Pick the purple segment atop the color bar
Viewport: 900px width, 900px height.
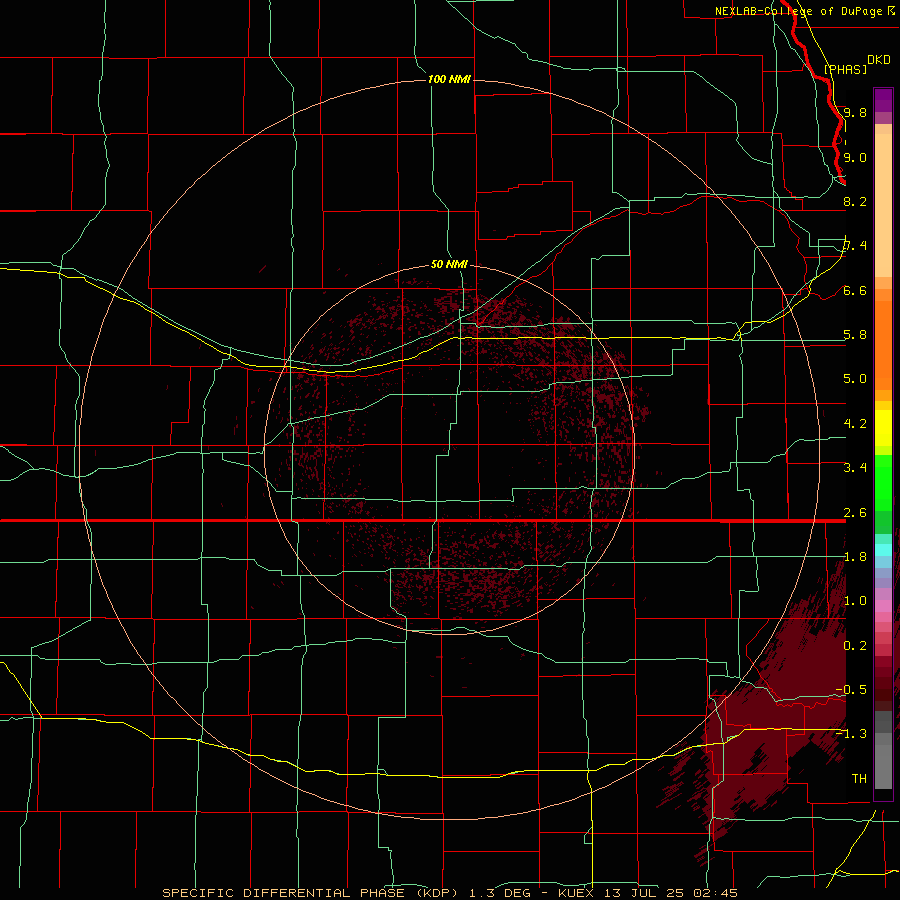[883, 100]
